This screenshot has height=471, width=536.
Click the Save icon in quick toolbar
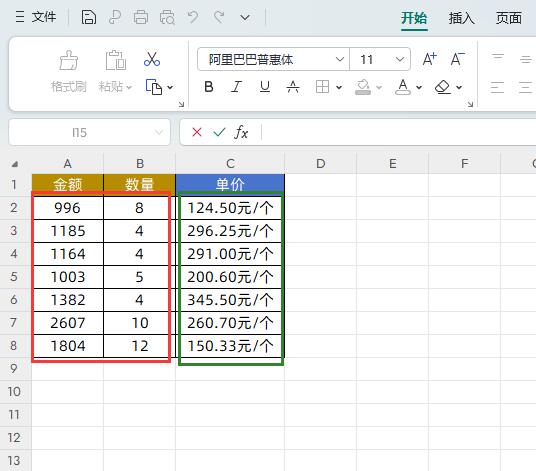pyautogui.click(x=89, y=17)
